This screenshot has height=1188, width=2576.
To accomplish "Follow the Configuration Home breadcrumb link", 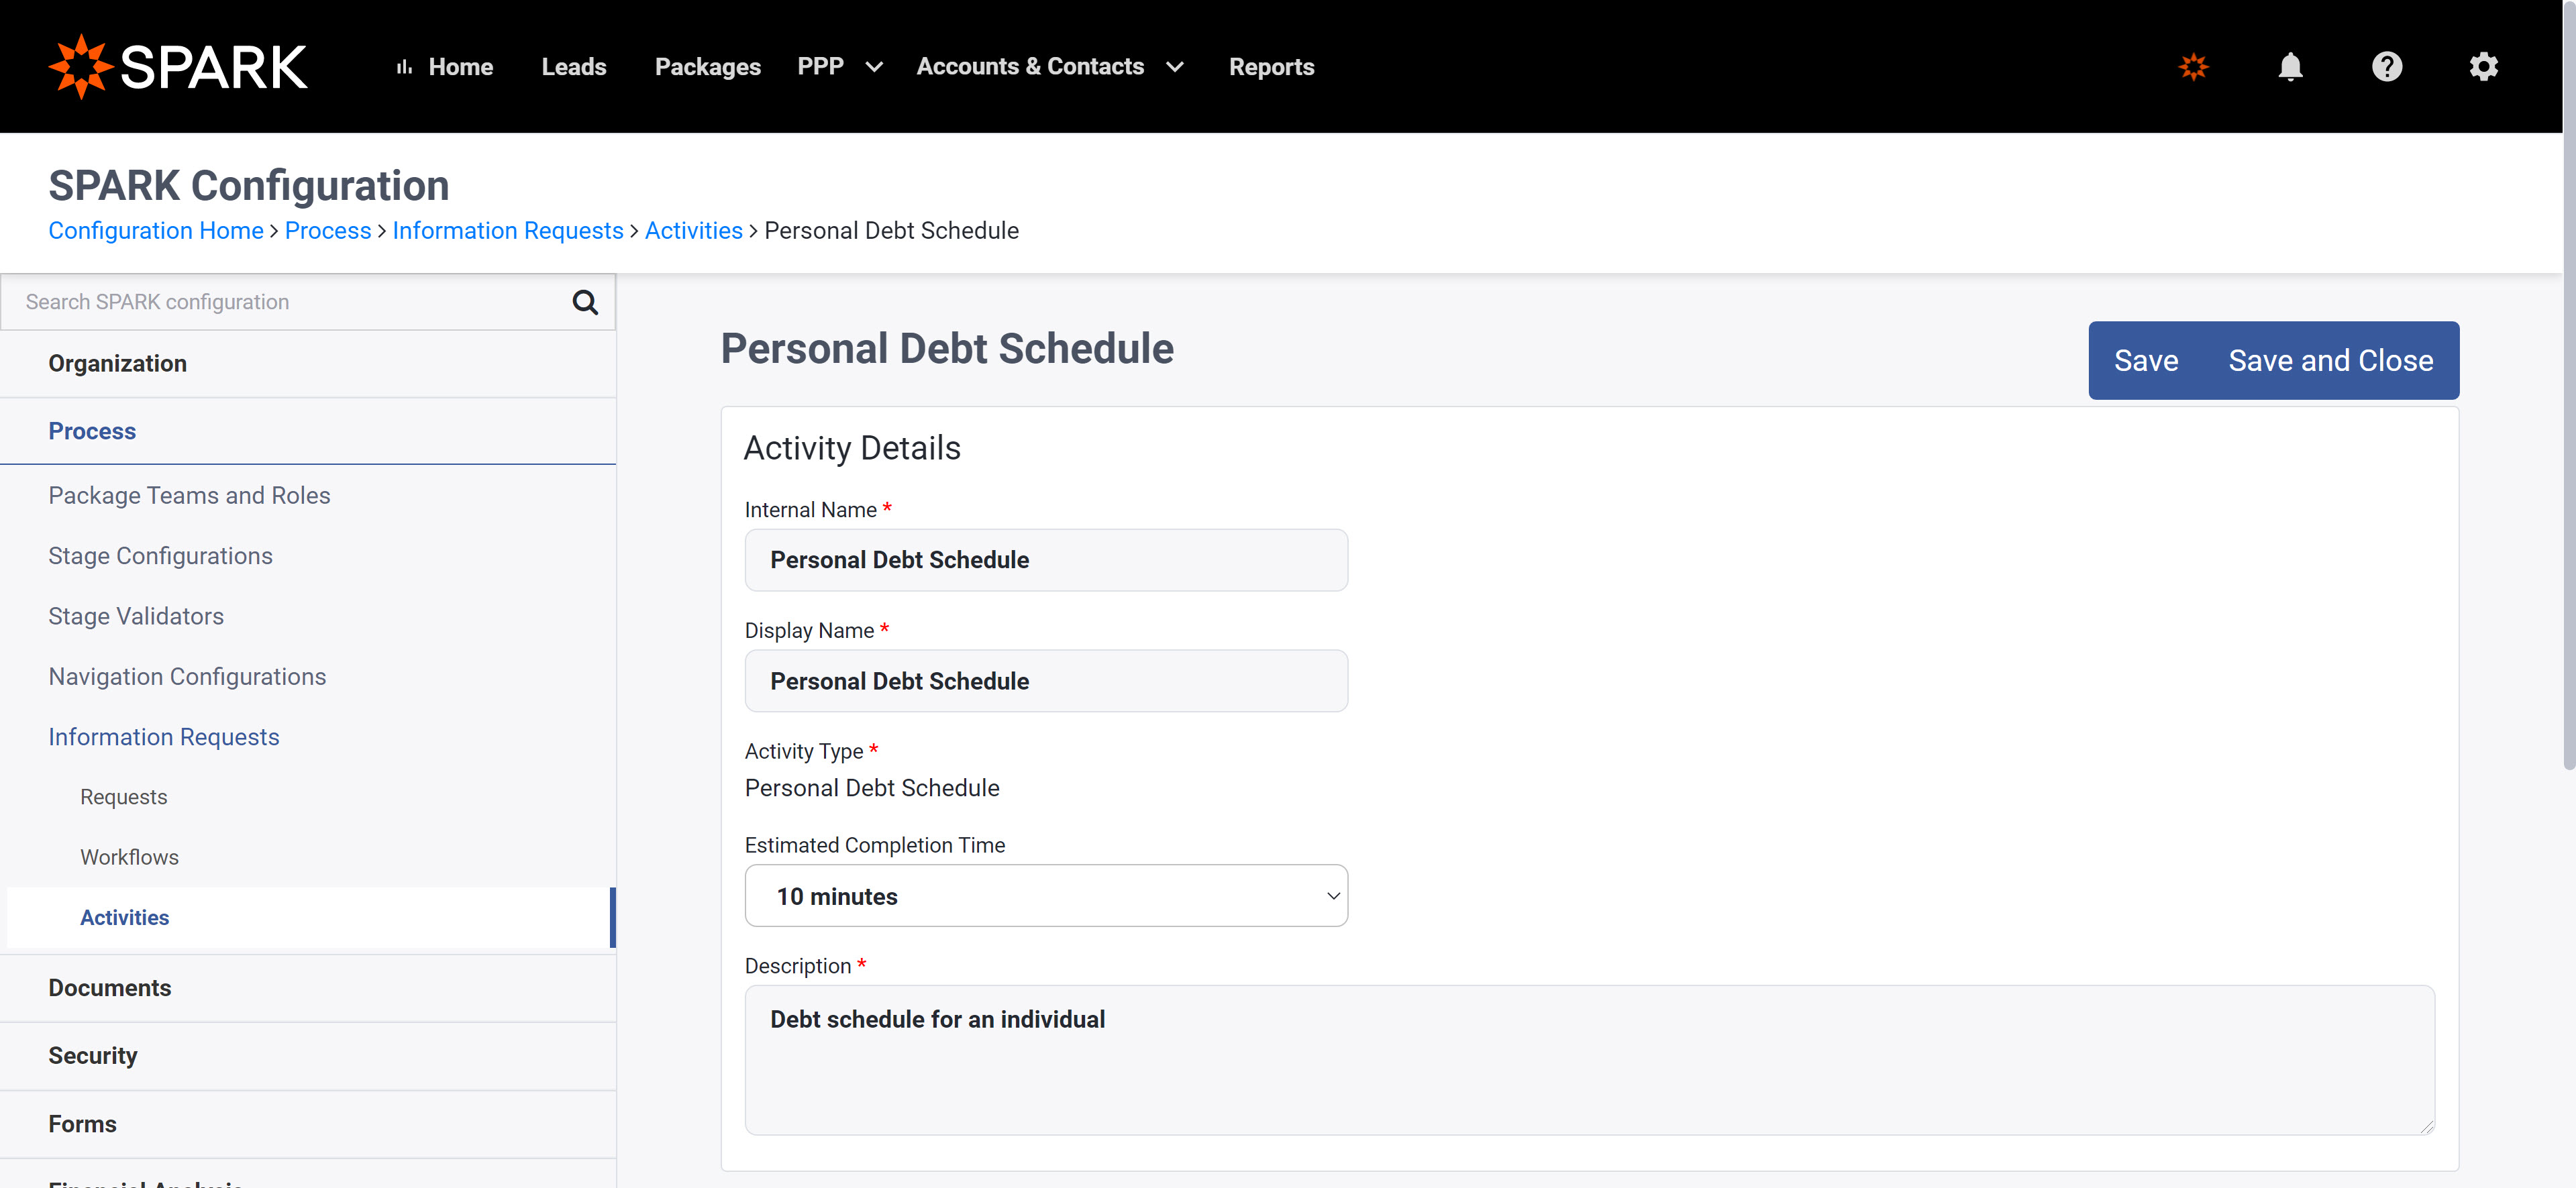I will click(x=156, y=231).
